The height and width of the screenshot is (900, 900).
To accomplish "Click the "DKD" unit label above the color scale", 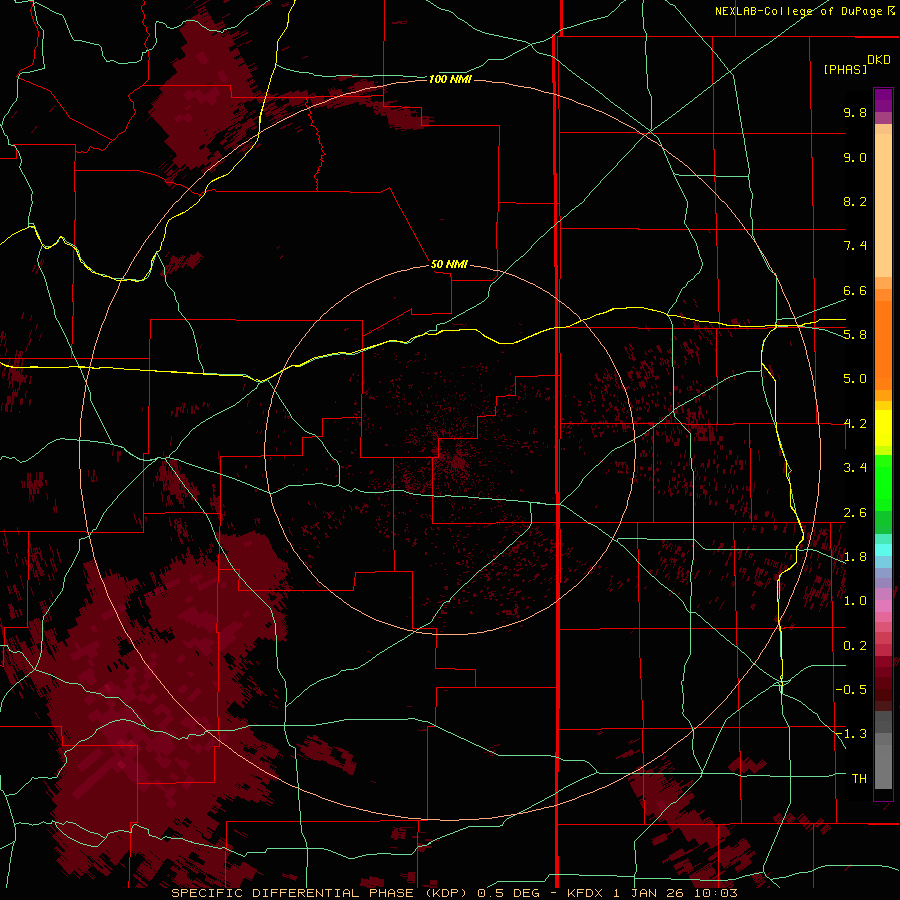I will click(x=879, y=60).
